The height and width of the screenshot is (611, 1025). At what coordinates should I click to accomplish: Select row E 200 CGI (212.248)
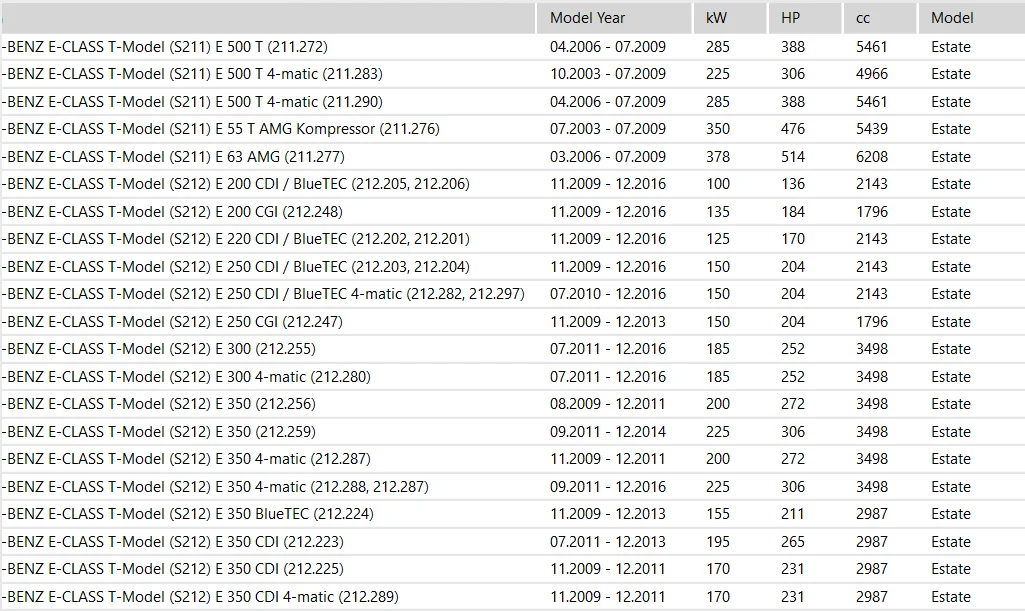pyautogui.click(x=512, y=212)
